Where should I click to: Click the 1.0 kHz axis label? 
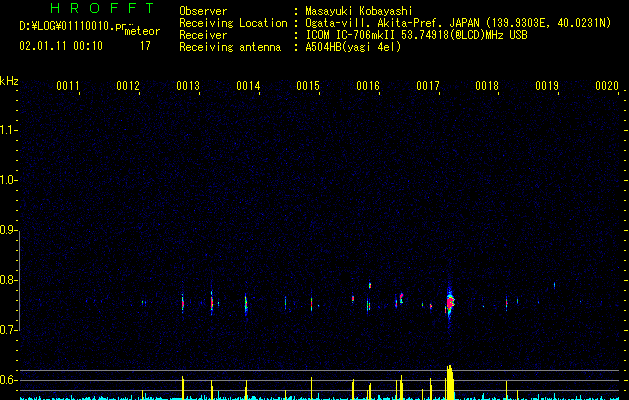tap(8, 180)
